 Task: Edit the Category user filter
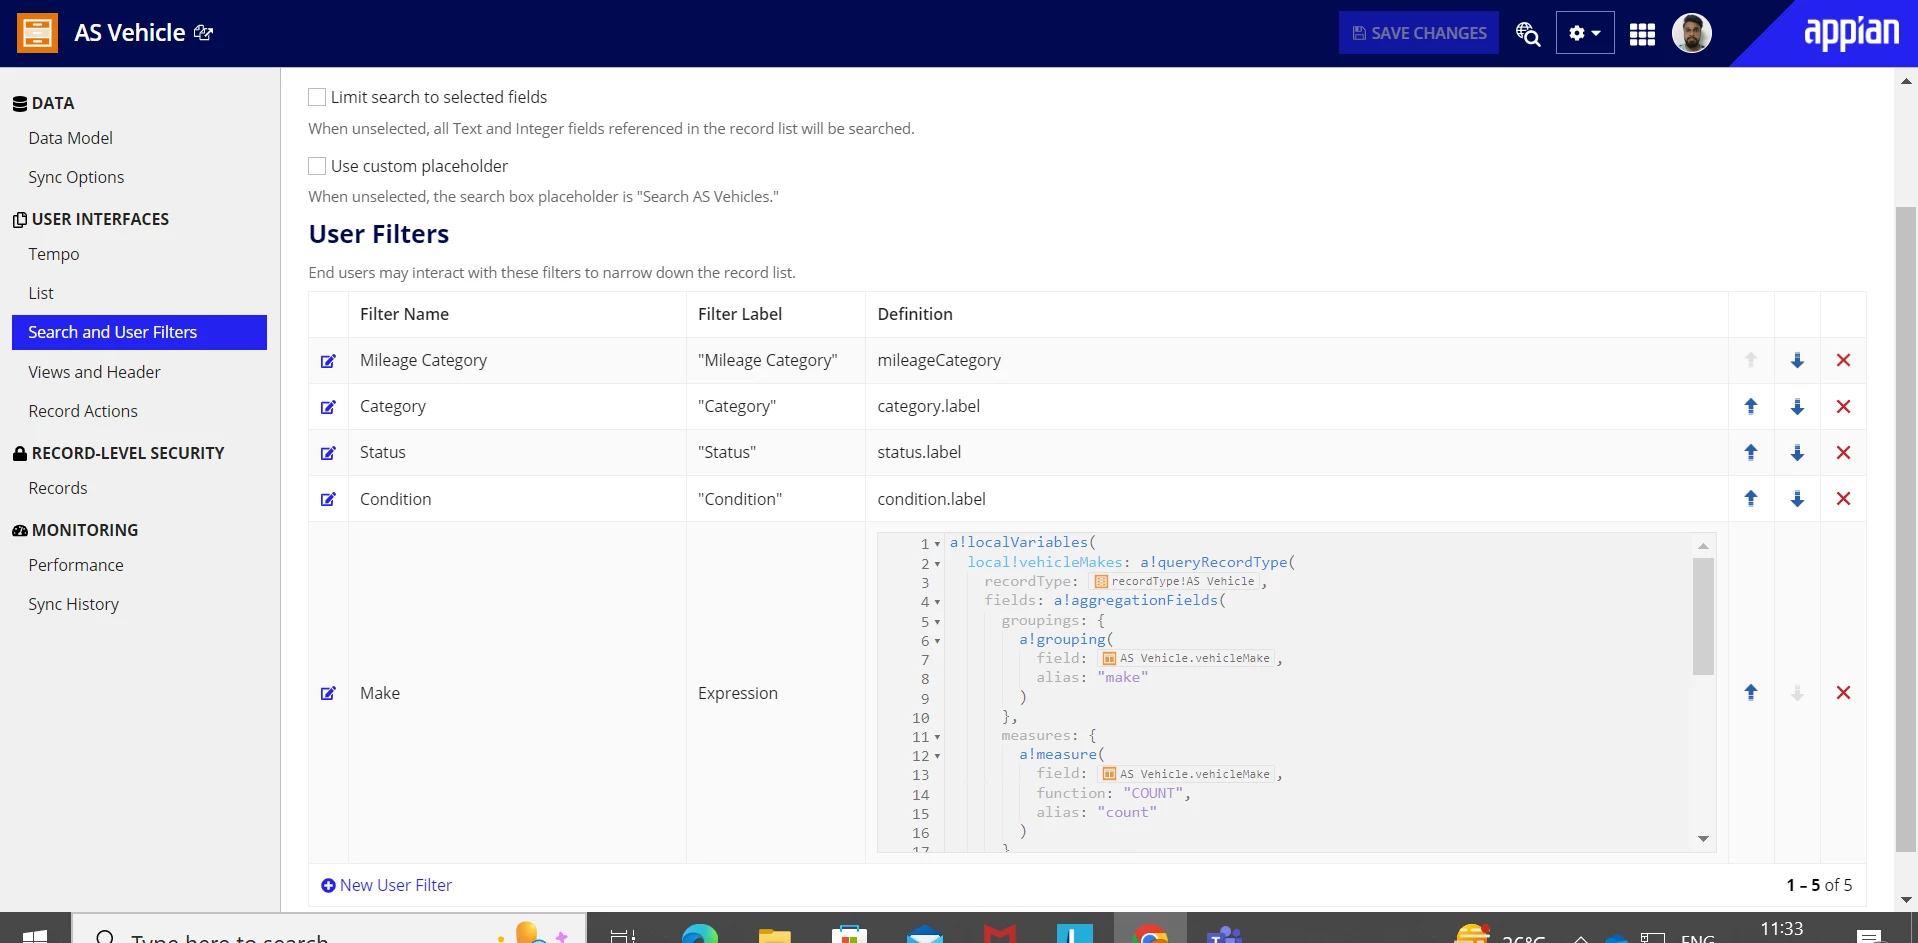(328, 407)
